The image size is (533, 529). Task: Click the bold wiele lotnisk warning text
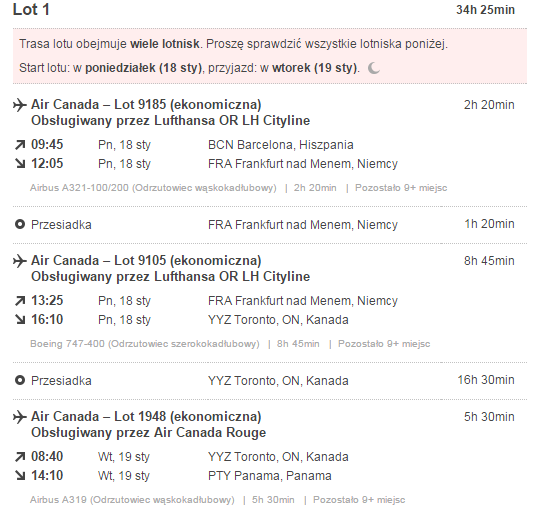pyautogui.click(x=165, y=44)
